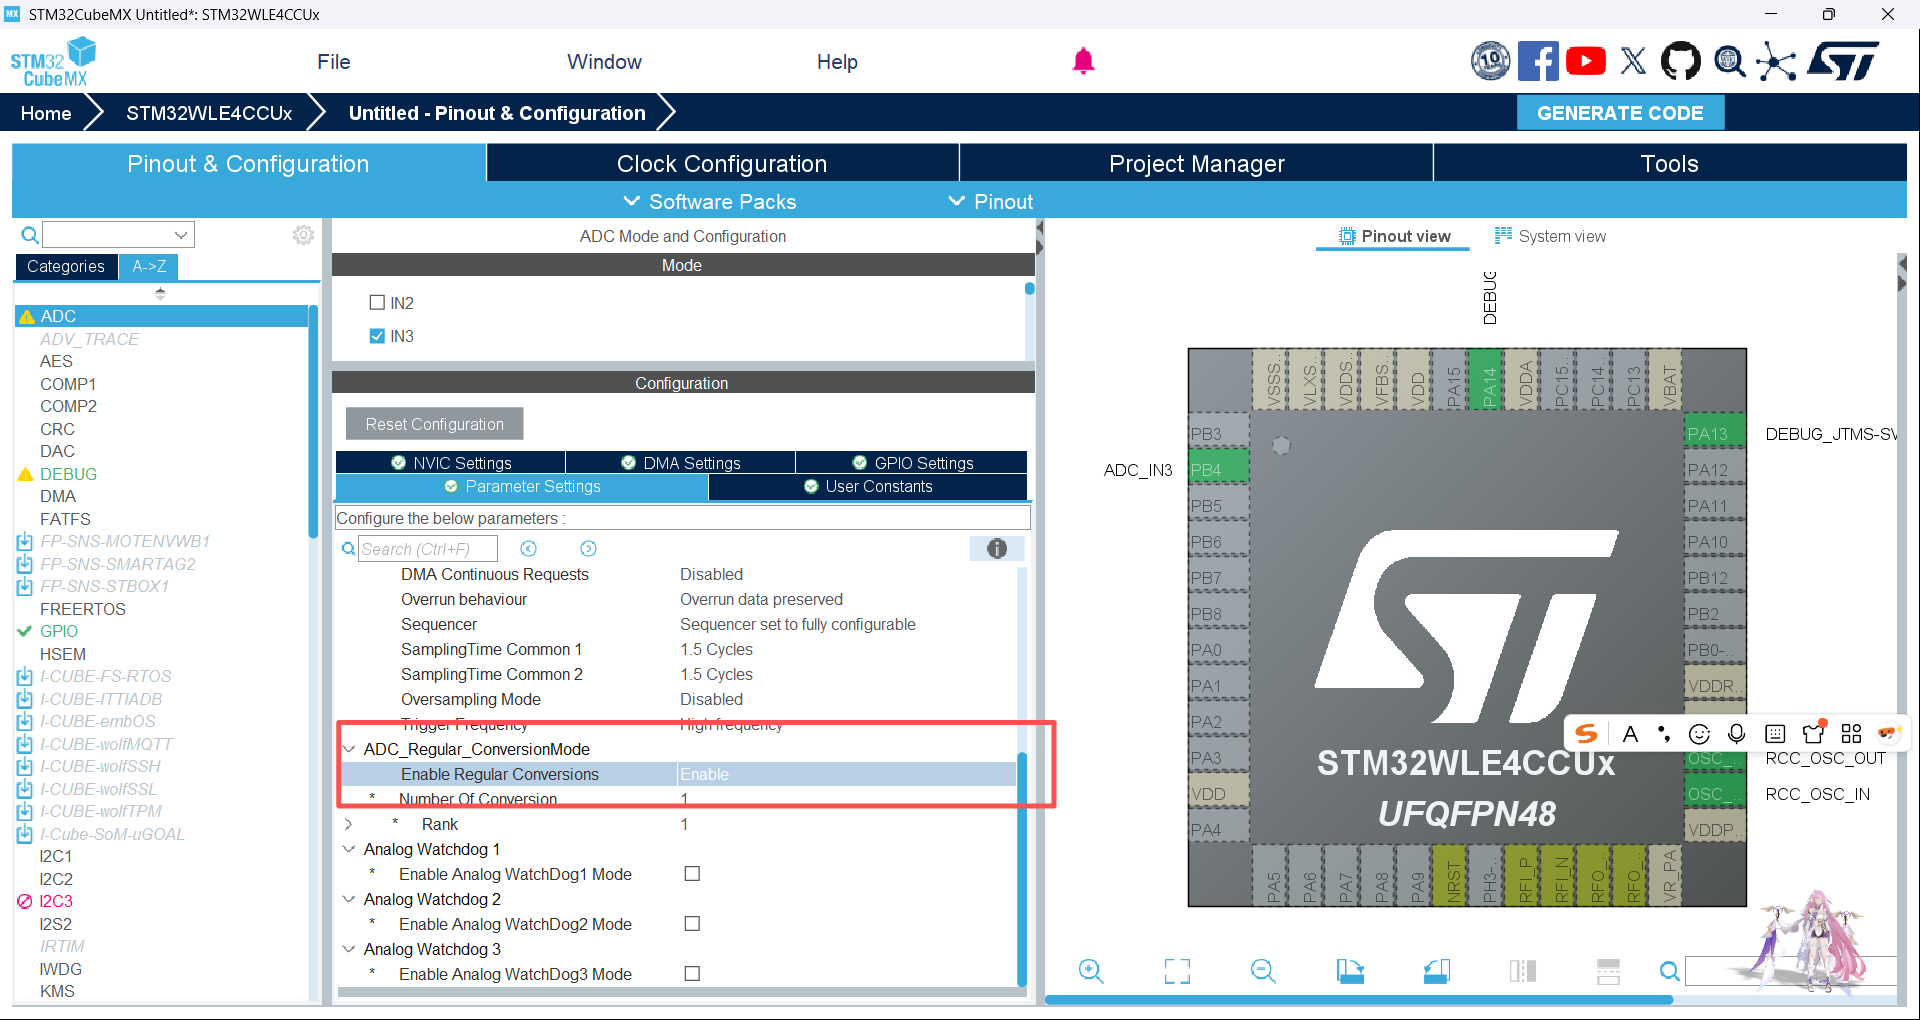Screen dimensions: 1920x1020
Task: Select DEBUG in the categories list
Action: pyautogui.click(x=68, y=474)
